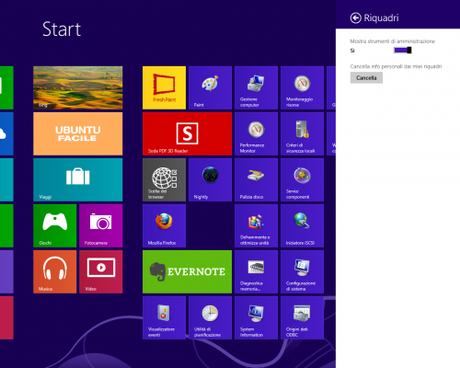
Task: Open Utilità di pianificazione tile
Action: (210, 318)
